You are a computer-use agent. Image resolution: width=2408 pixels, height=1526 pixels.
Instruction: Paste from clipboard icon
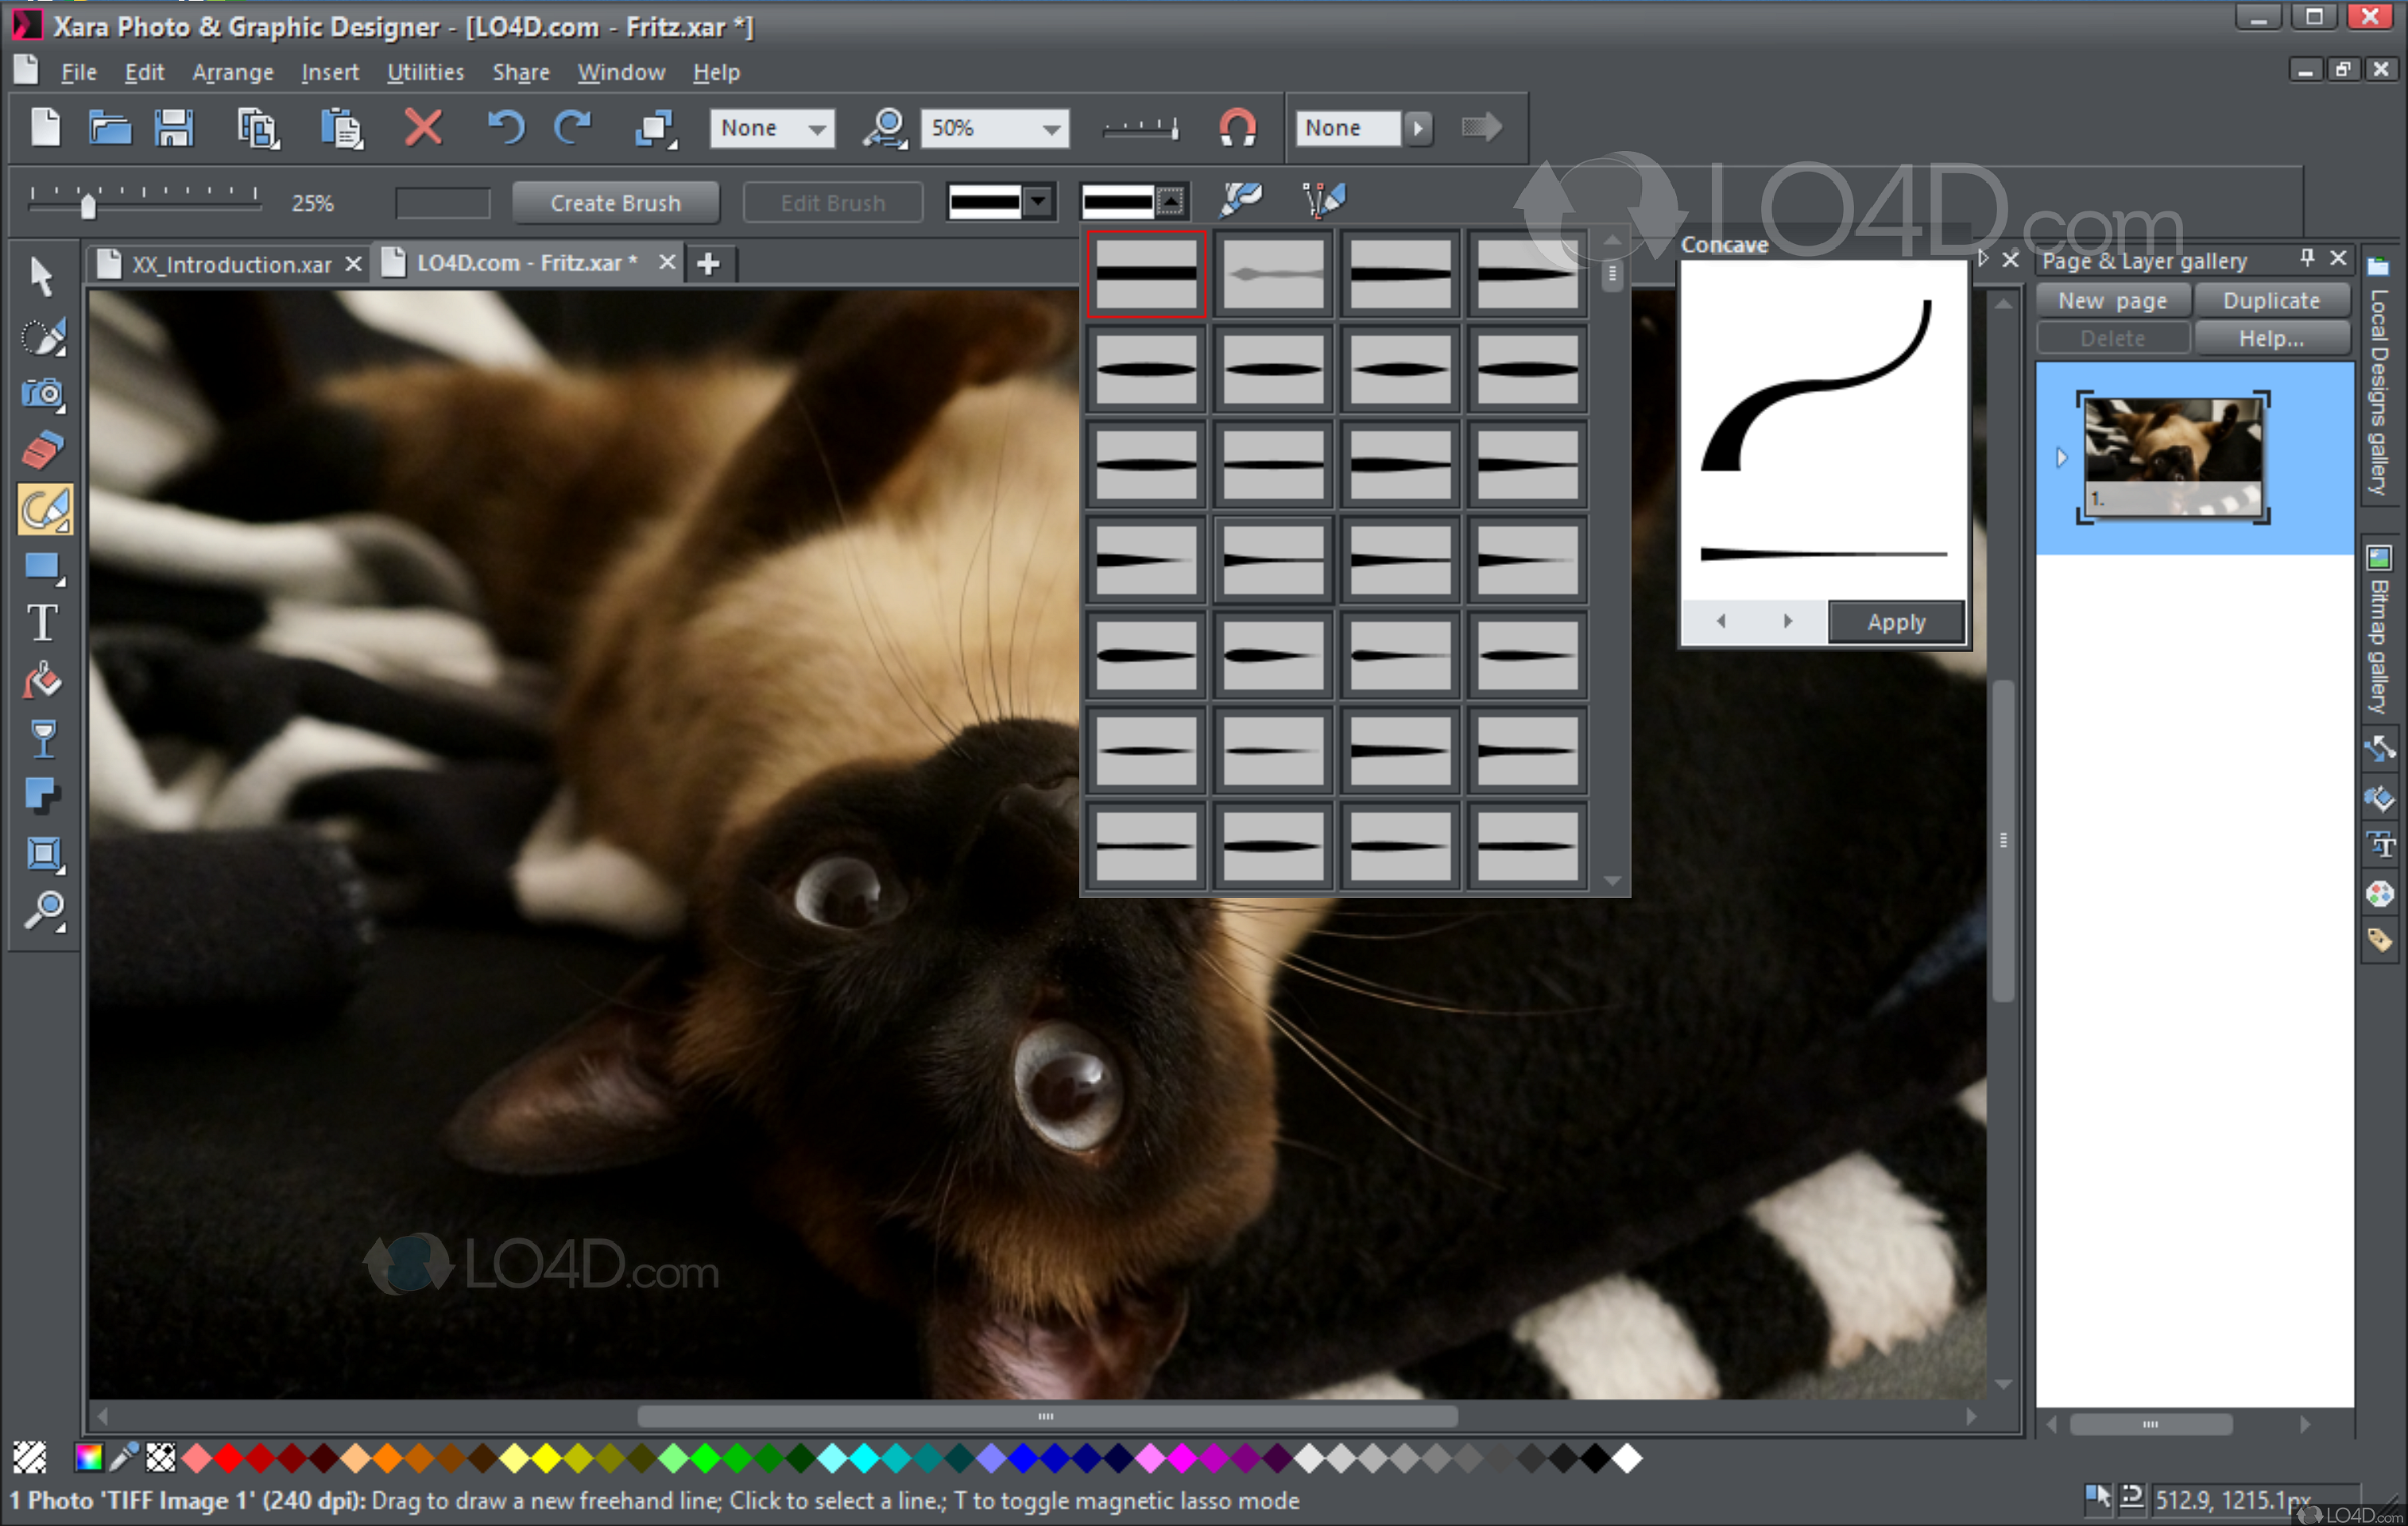[341, 129]
